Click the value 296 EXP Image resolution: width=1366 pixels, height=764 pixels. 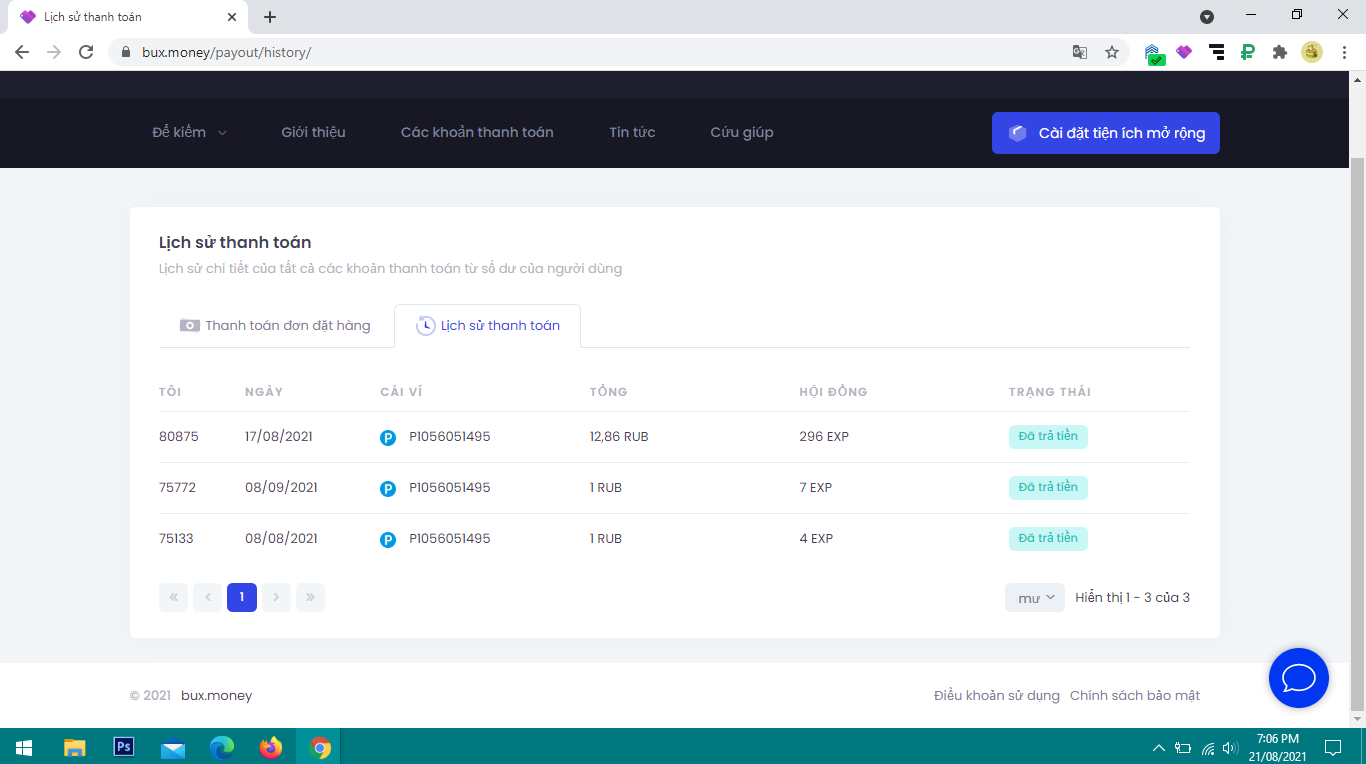824,437
